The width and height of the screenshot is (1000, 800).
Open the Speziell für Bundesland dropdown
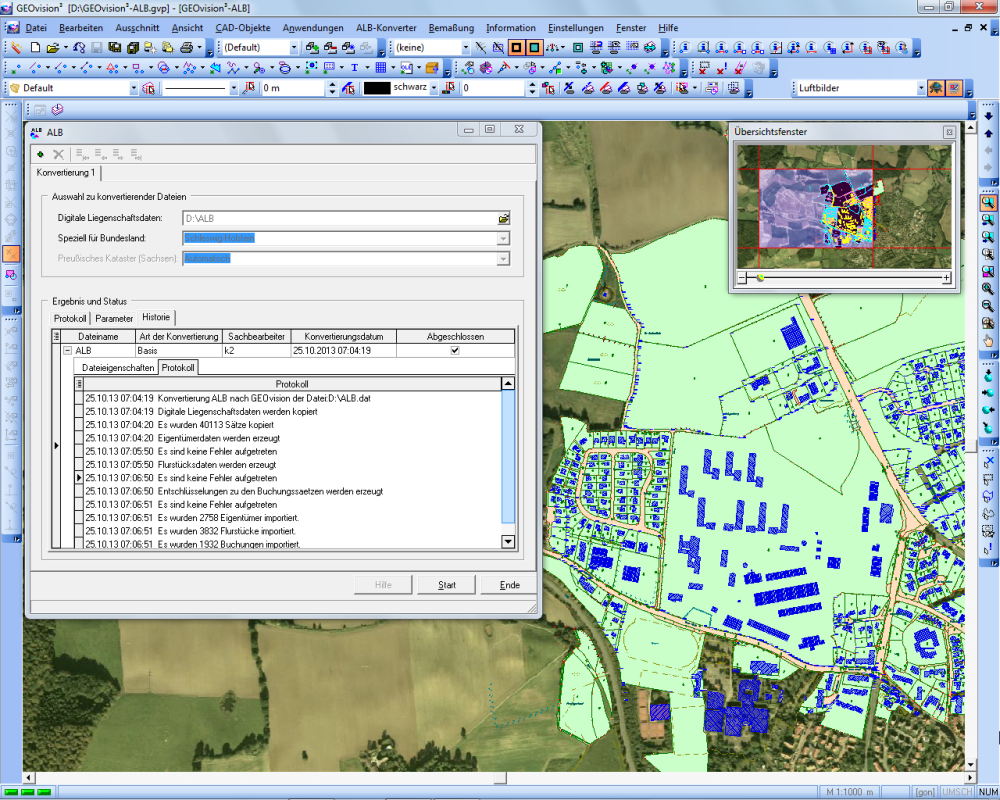coord(503,239)
